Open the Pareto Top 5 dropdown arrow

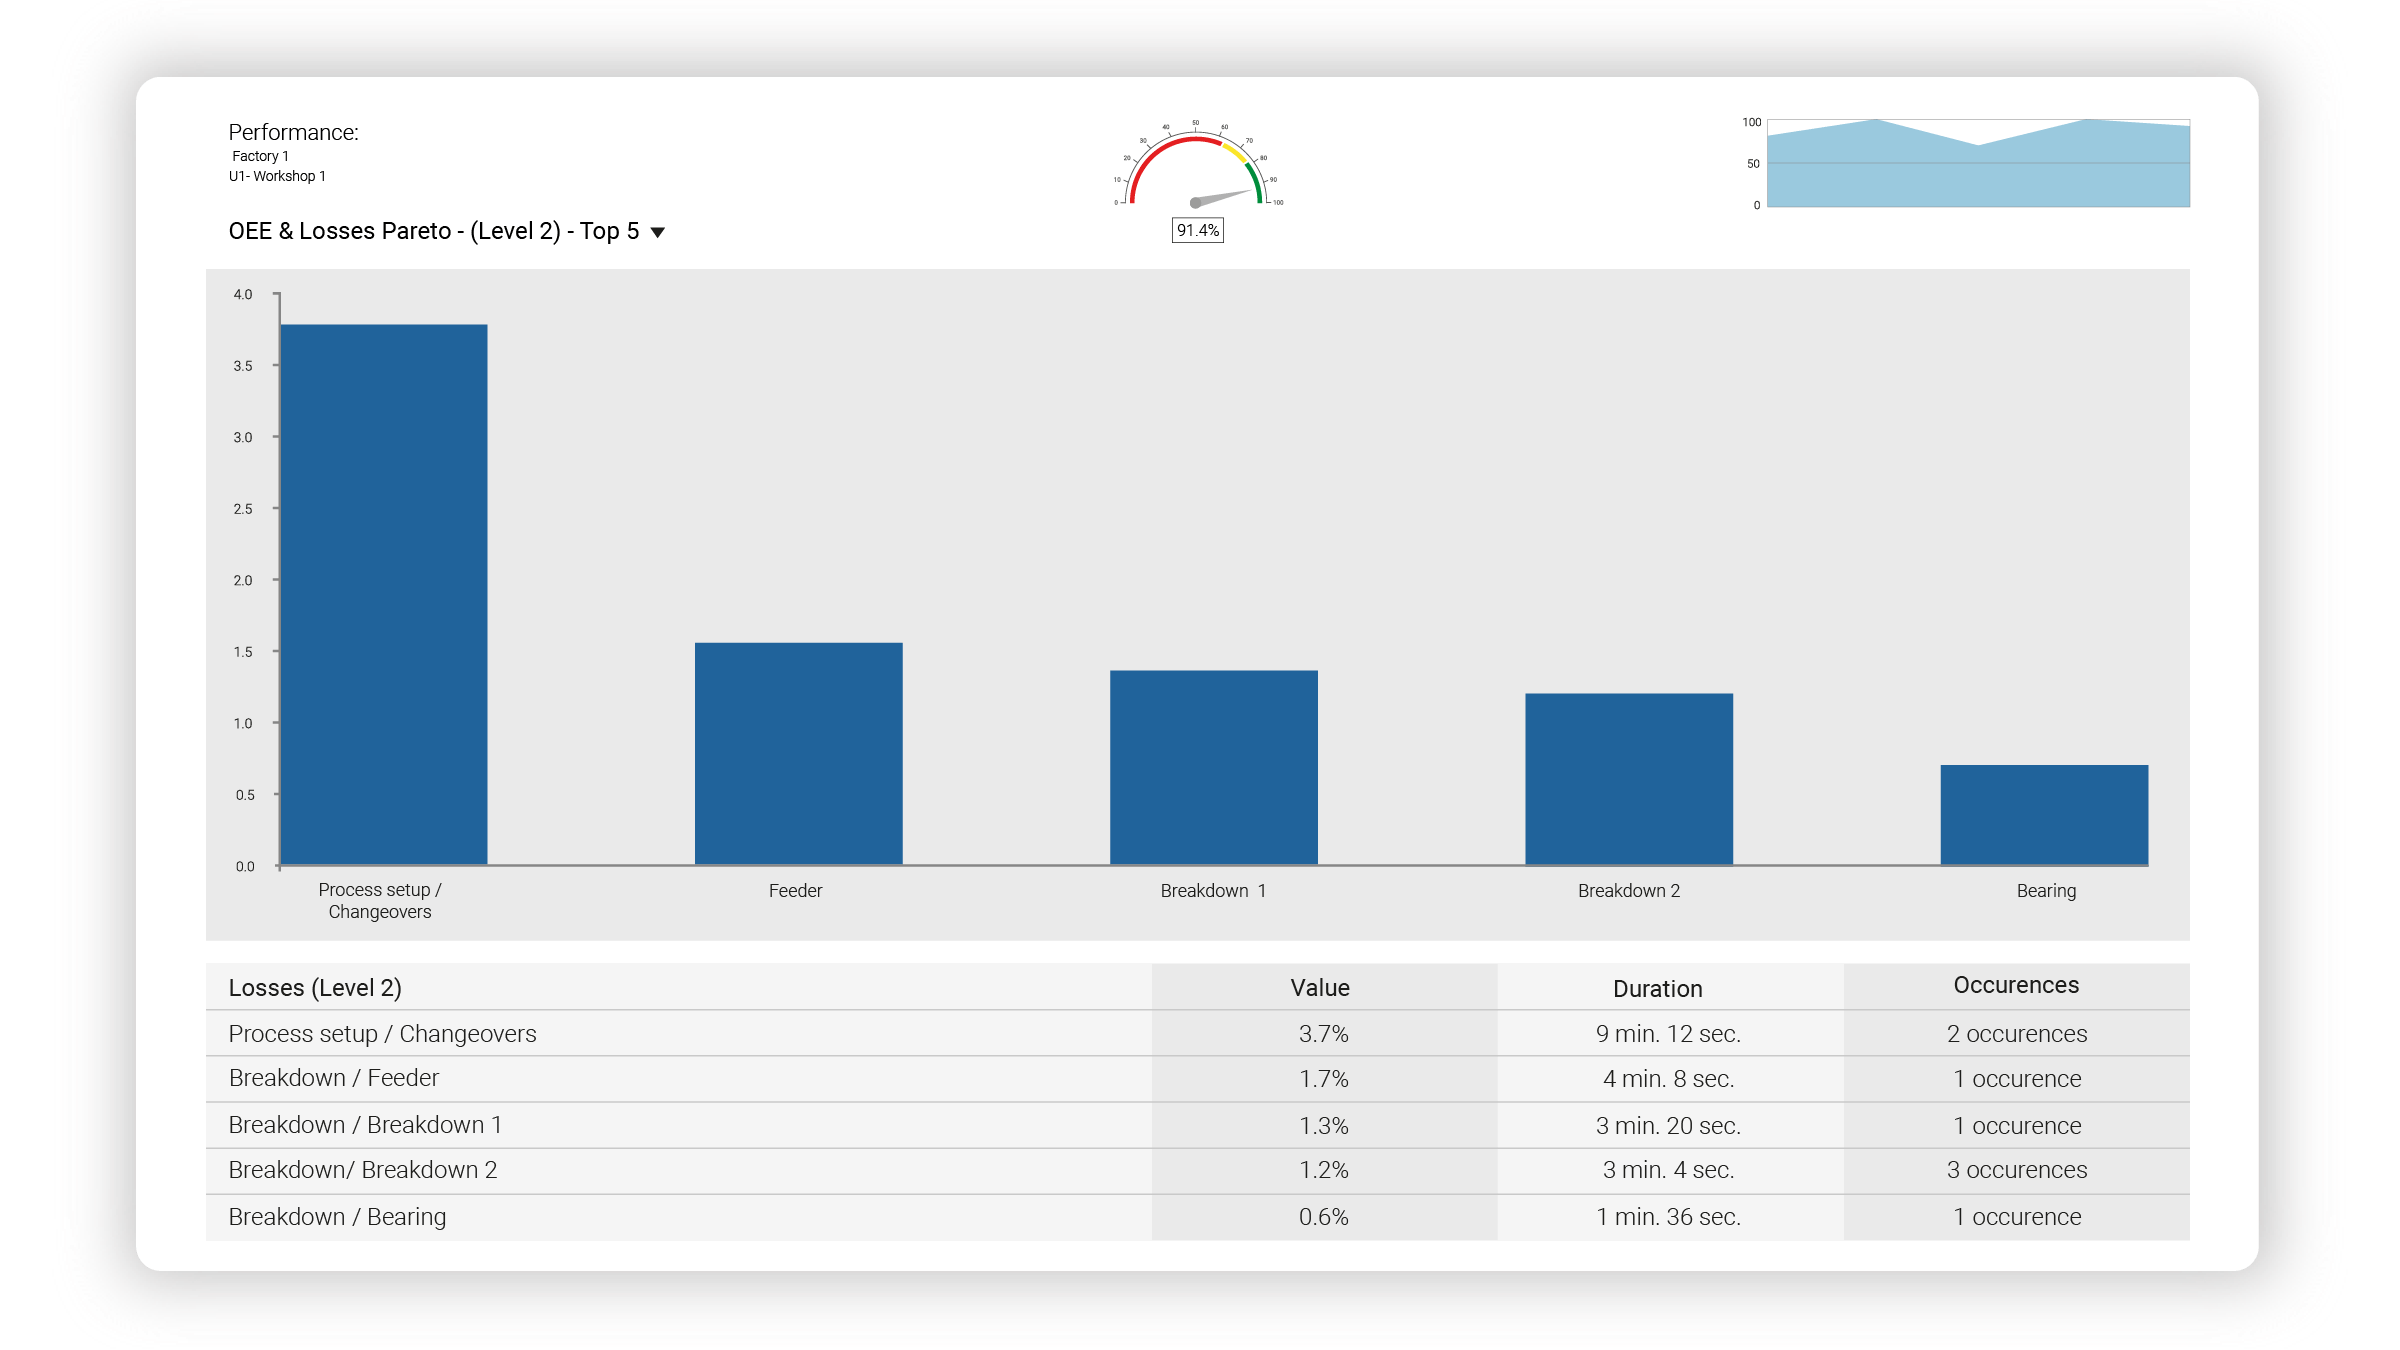click(658, 232)
